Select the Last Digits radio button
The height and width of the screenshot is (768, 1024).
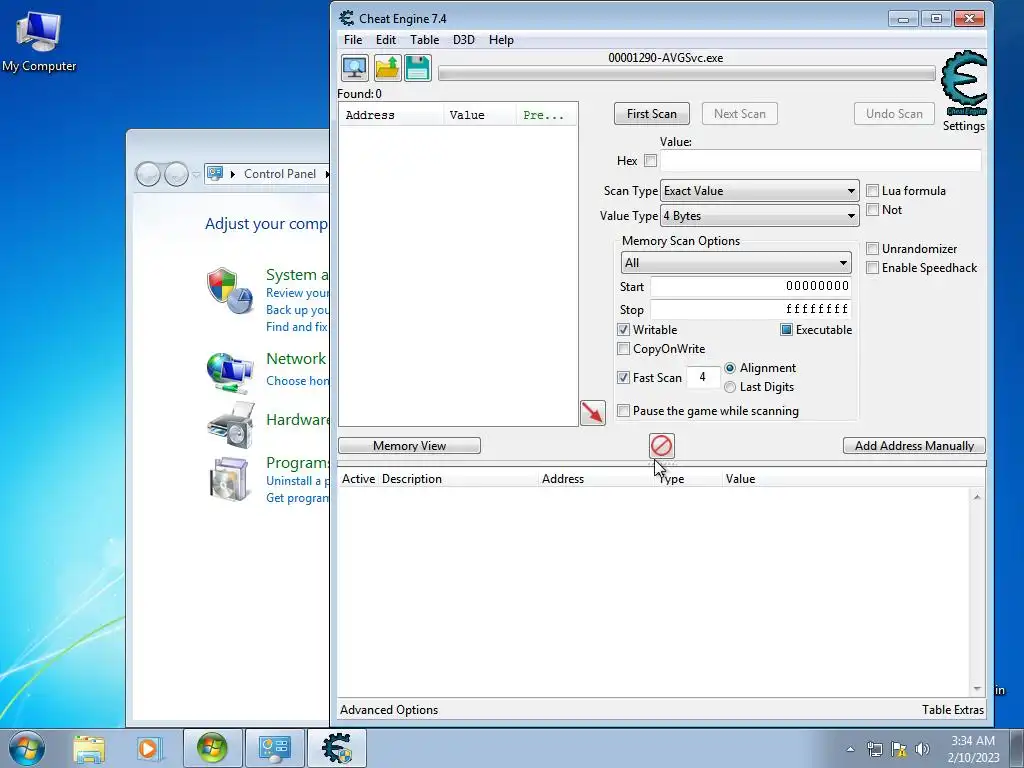tap(730, 387)
